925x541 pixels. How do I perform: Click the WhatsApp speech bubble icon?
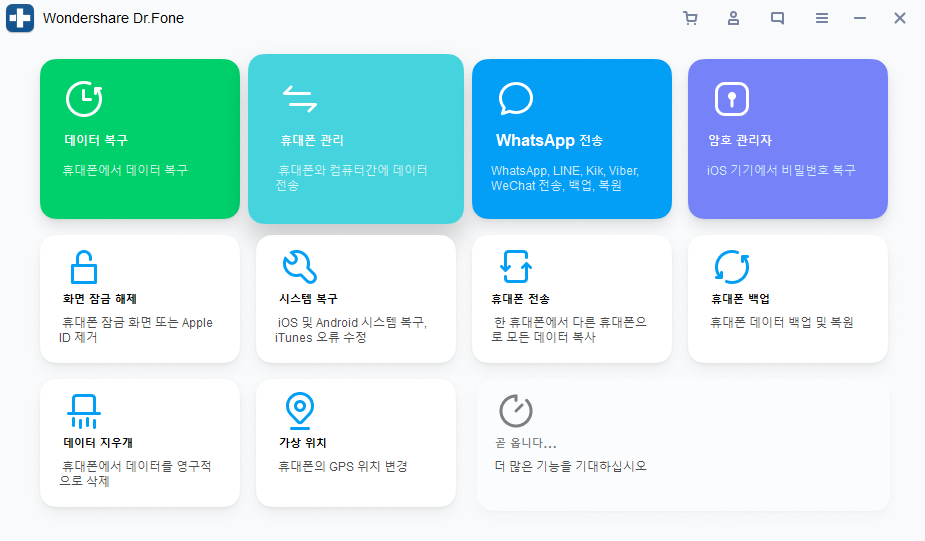point(516,99)
